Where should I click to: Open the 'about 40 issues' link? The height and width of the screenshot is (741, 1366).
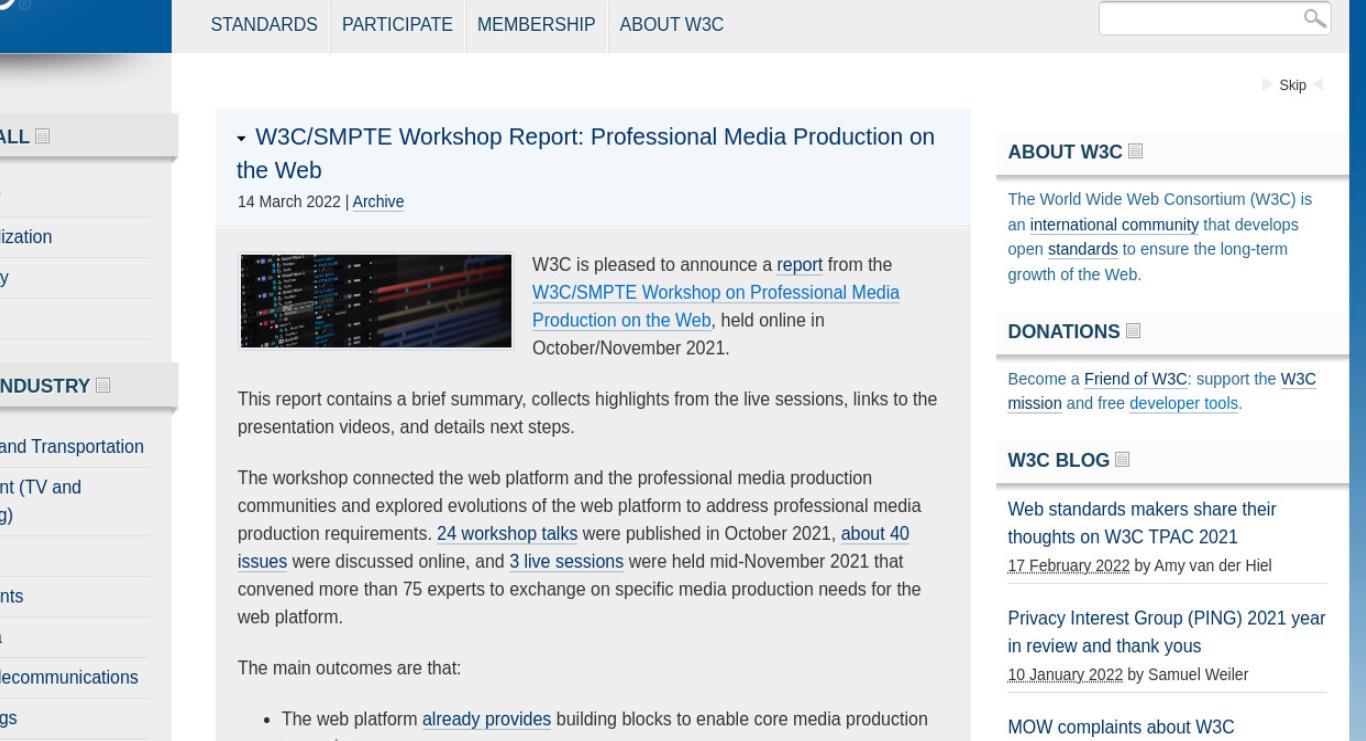pyautogui.click(x=573, y=547)
